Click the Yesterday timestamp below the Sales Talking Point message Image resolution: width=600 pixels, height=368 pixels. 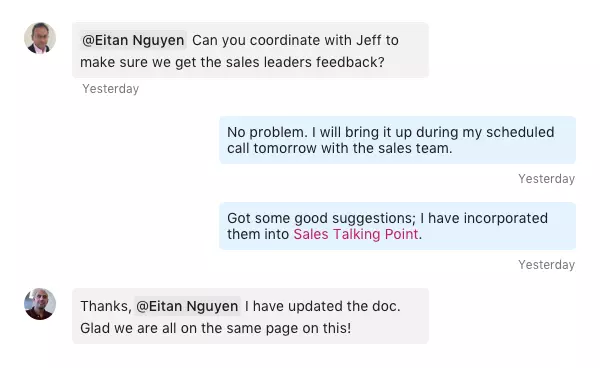coord(546,265)
